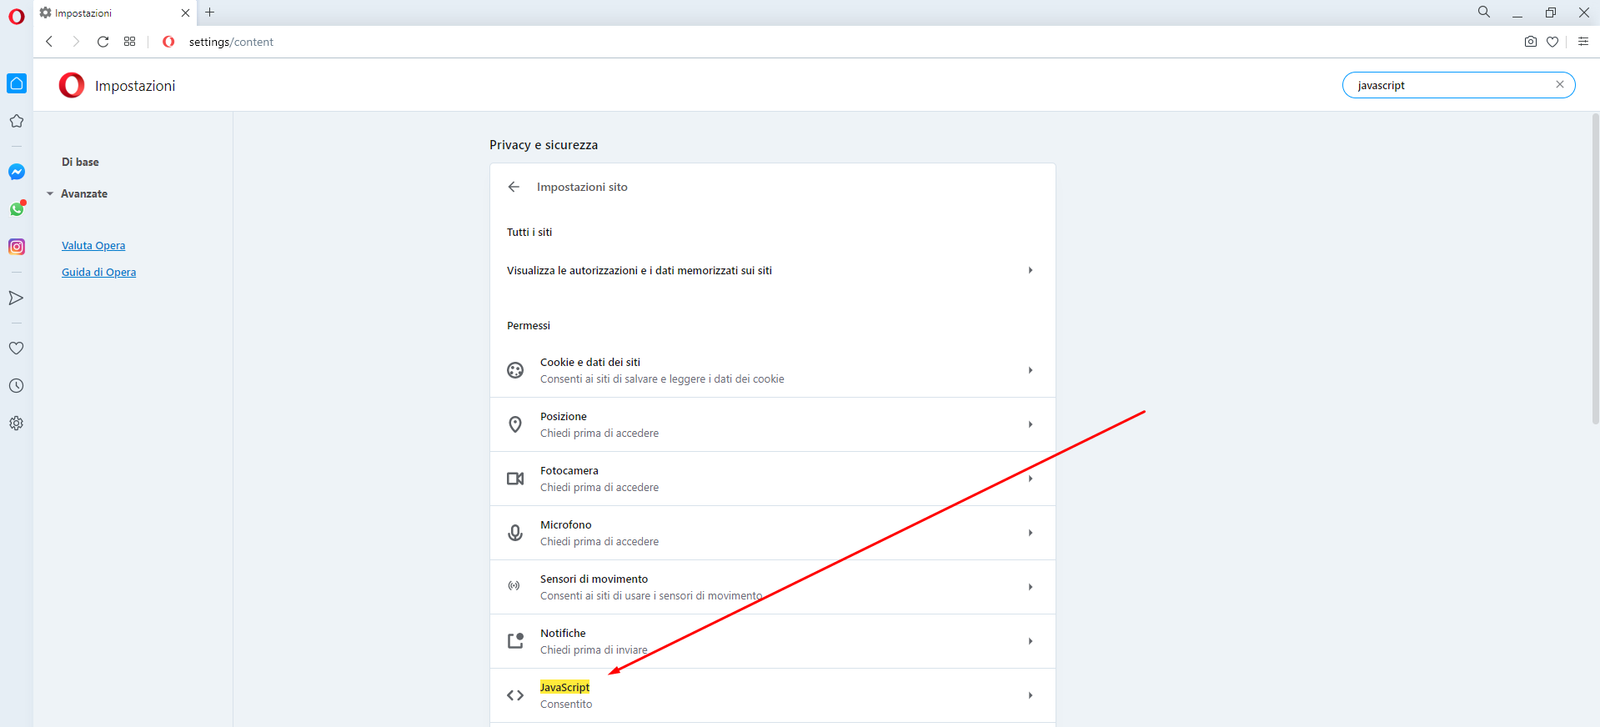Viewport: 1600px width, 727px height.
Task: Open Cookie e dati dei siti settings
Action: pos(772,370)
